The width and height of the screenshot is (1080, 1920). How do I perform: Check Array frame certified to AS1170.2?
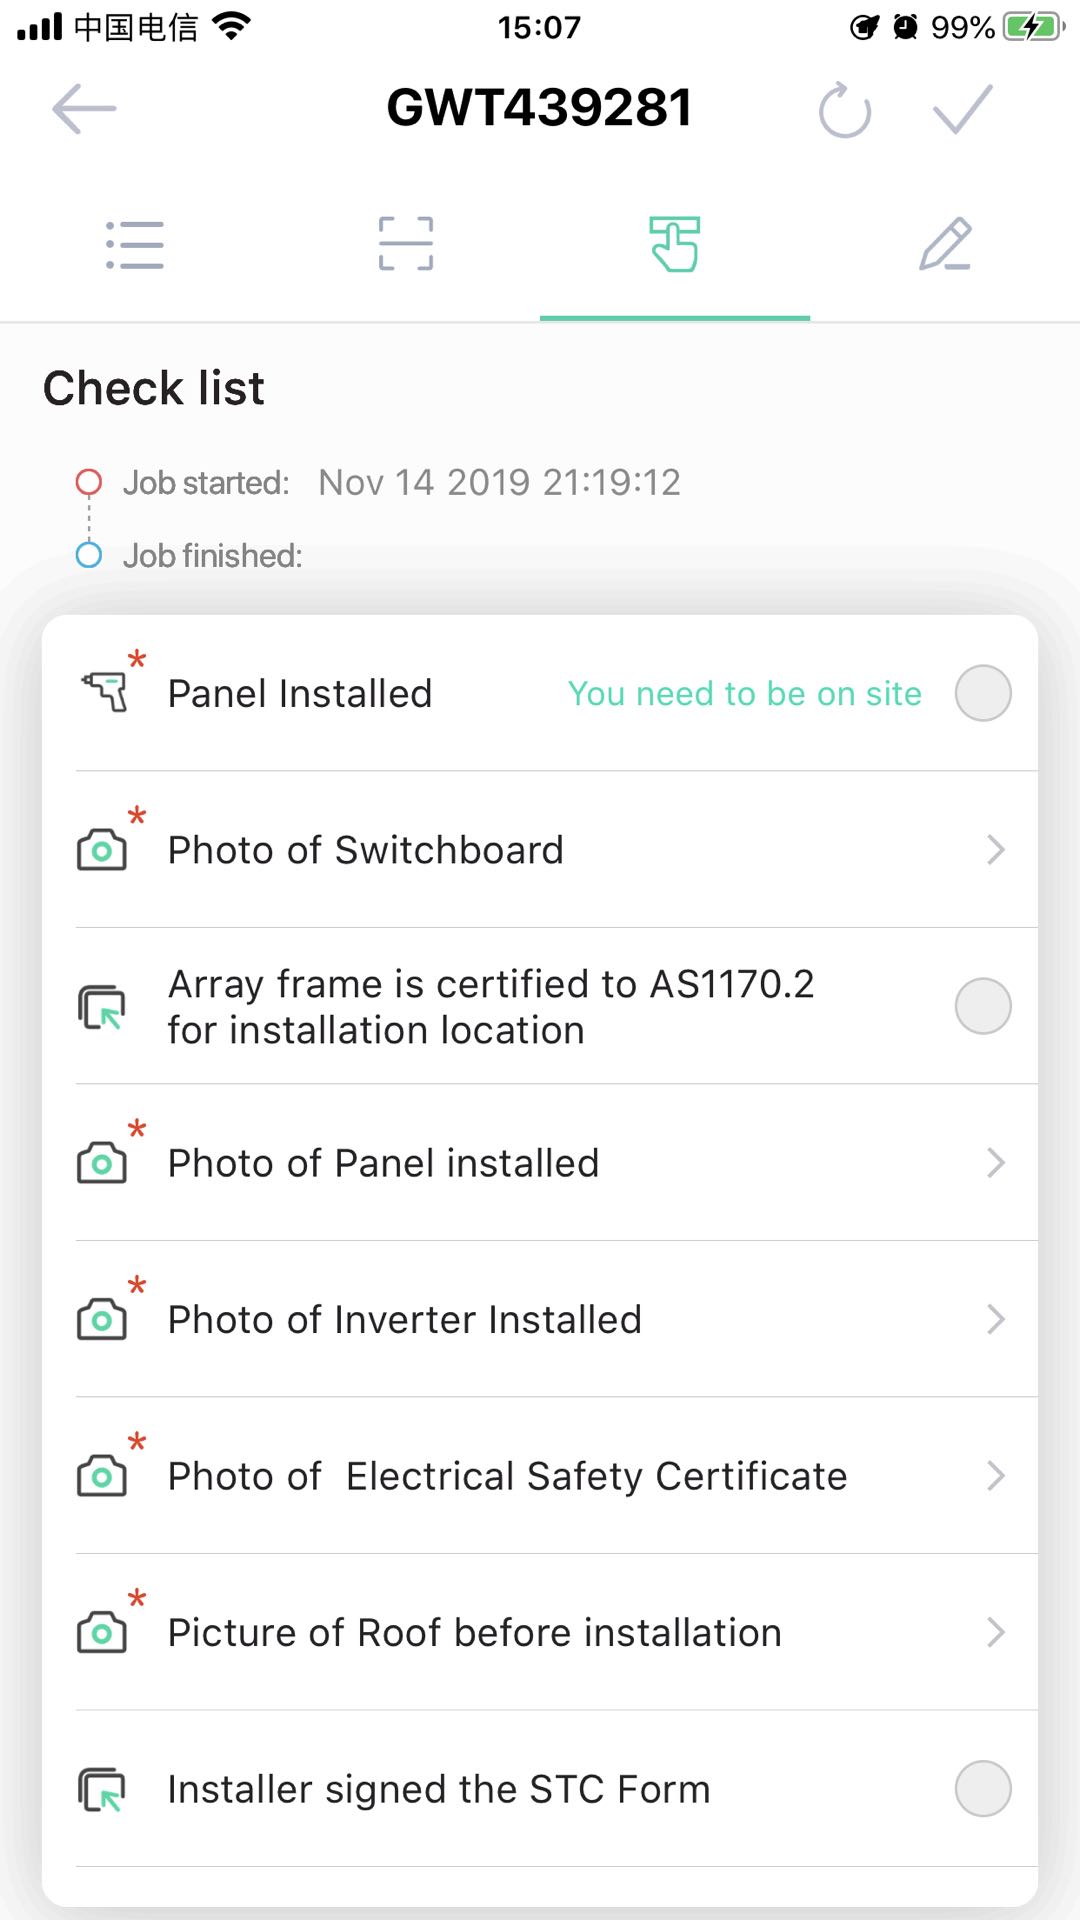pyautogui.click(x=983, y=1006)
